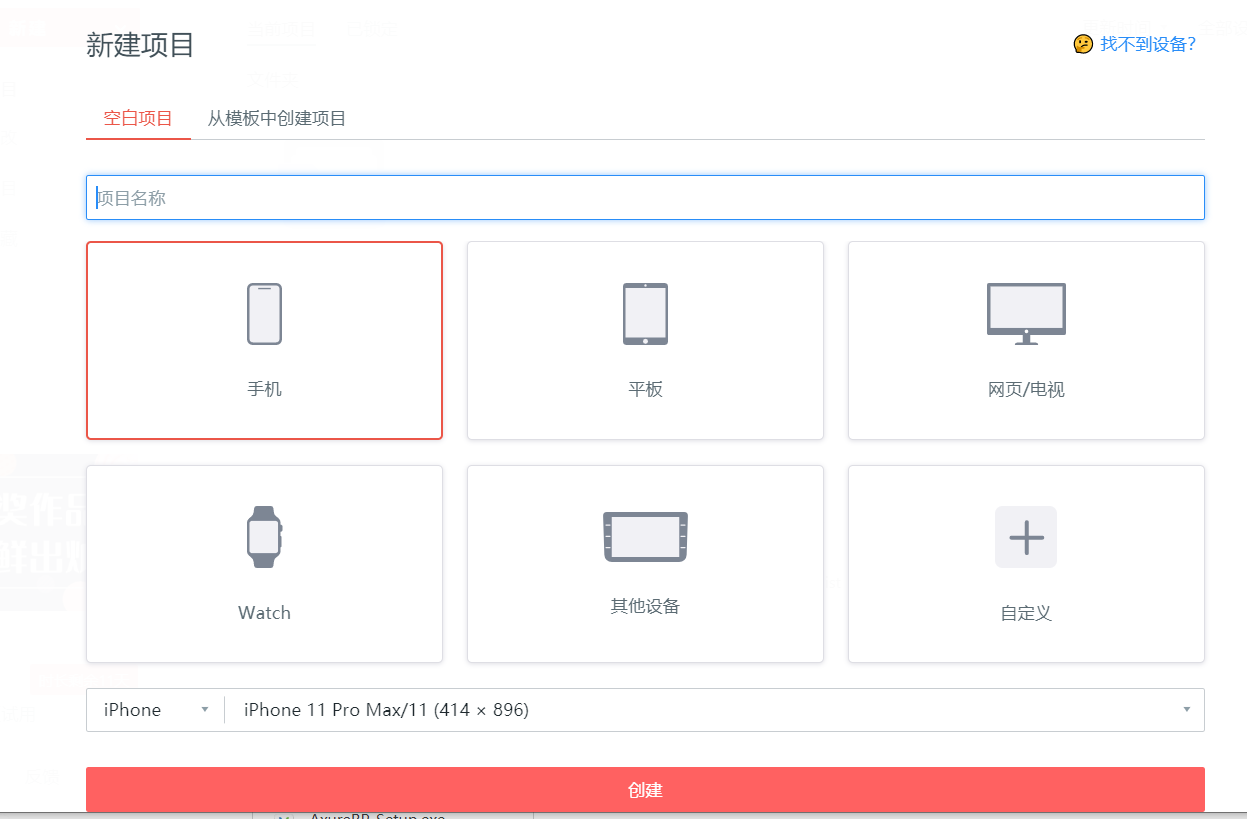This screenshot has width=1247, height=819.
Task: Click the arrow of the model size dropdown
Action: (x=1187, y=710)
